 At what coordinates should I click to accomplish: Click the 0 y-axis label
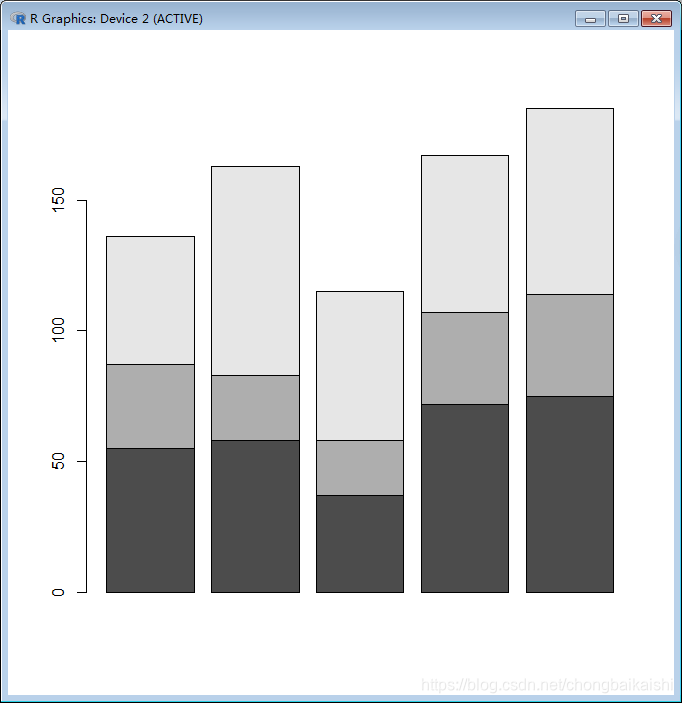click(58, 592)
